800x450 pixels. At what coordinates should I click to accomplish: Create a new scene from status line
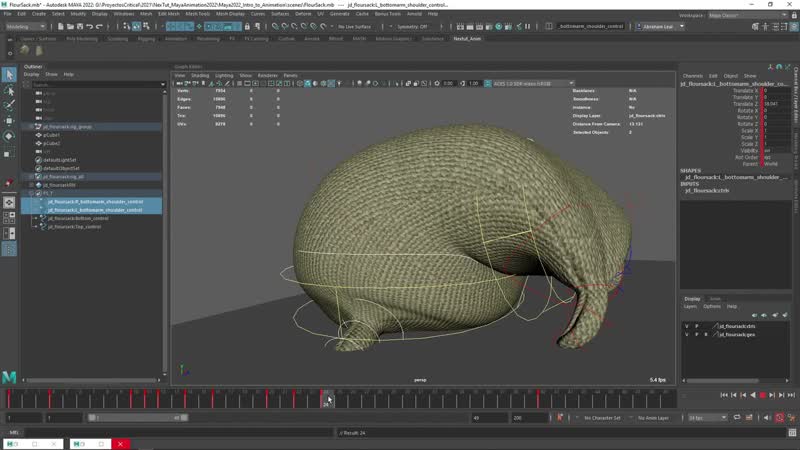coord(60,27)
